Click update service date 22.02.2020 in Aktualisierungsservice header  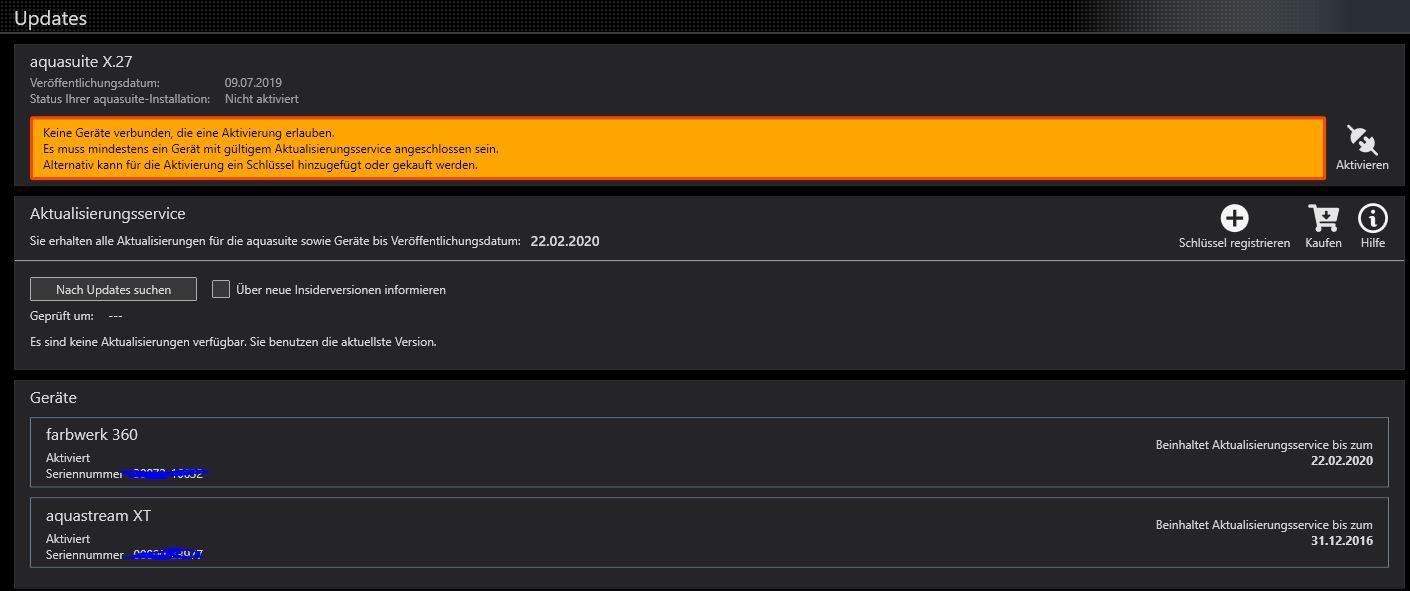[x=565, y=241]
